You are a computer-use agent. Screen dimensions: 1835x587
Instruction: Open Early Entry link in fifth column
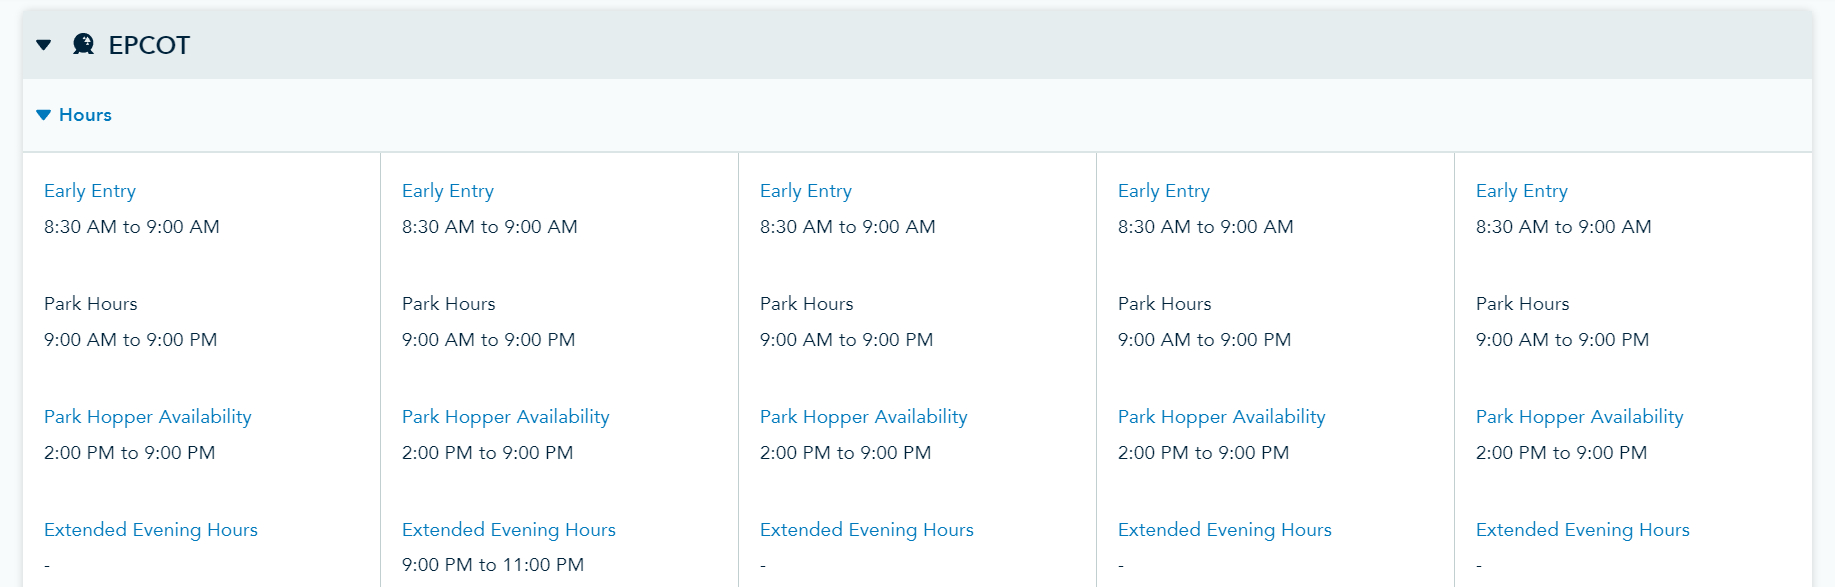tap(1522, 191)
